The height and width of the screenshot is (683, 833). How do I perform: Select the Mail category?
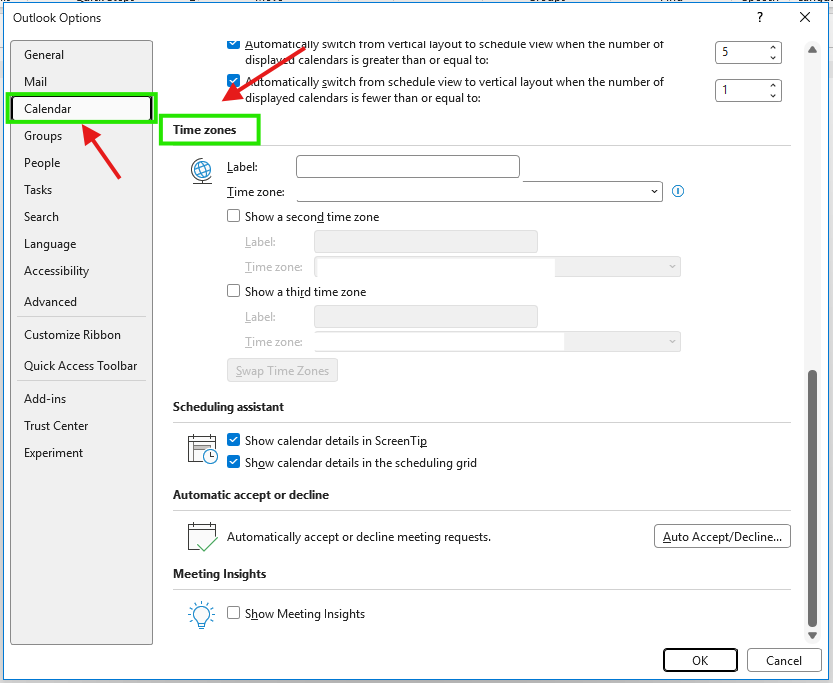click(x=81, y=82)
